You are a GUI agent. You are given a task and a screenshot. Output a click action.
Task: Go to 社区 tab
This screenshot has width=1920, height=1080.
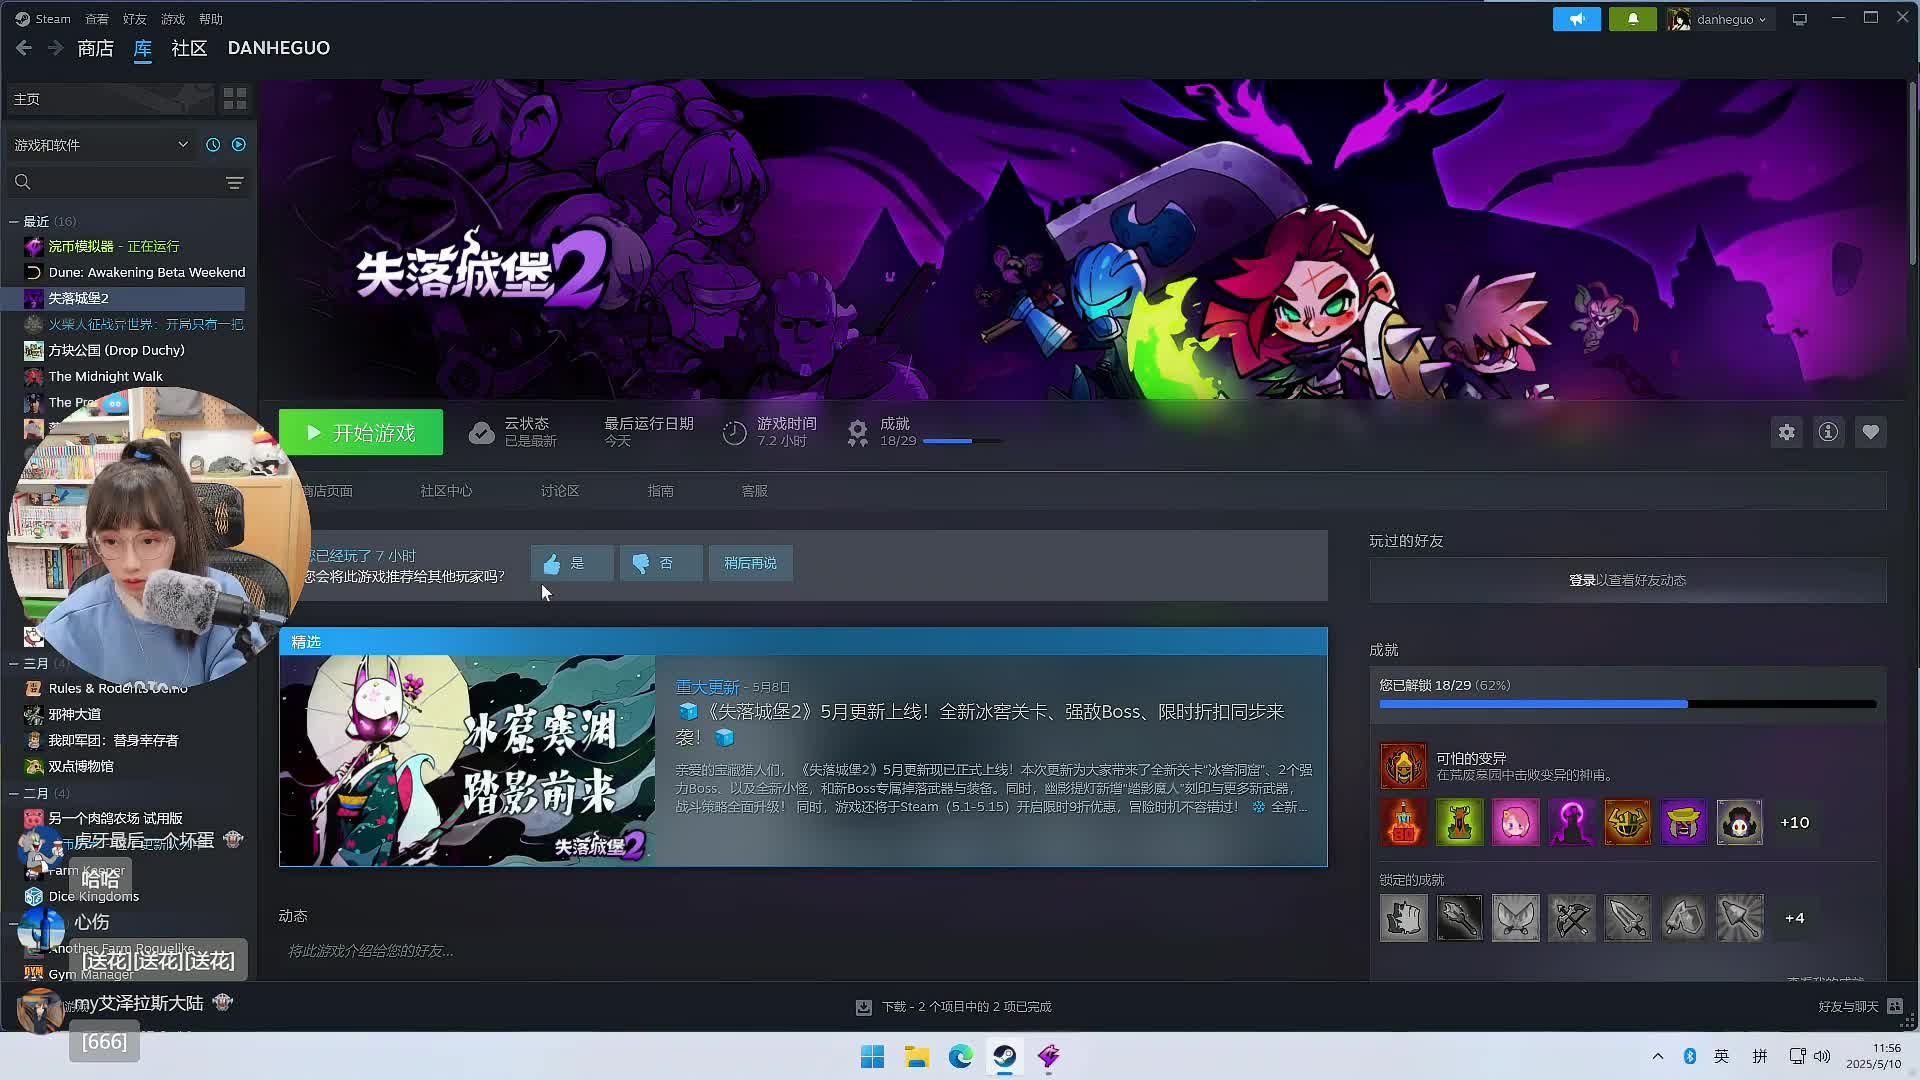tap(189, 48)
